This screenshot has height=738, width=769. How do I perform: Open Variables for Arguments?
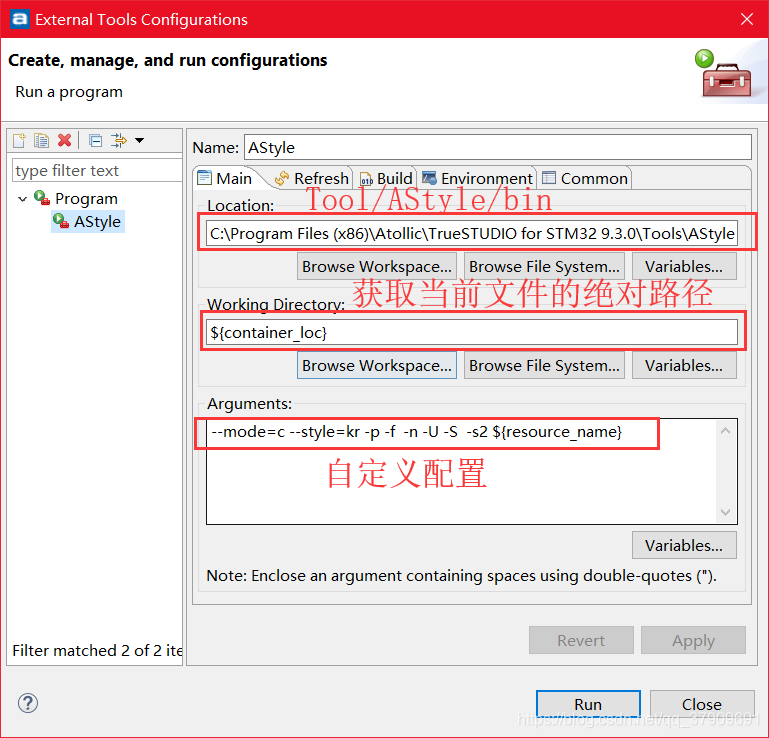coord(684,545)
